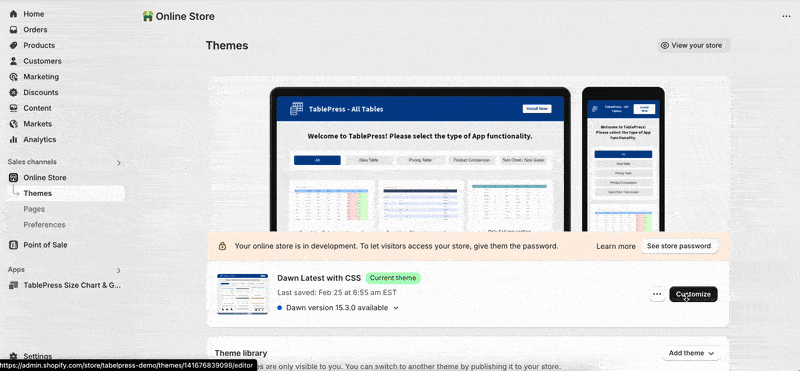Open Marketing via its target icon

tap(14, 77)
